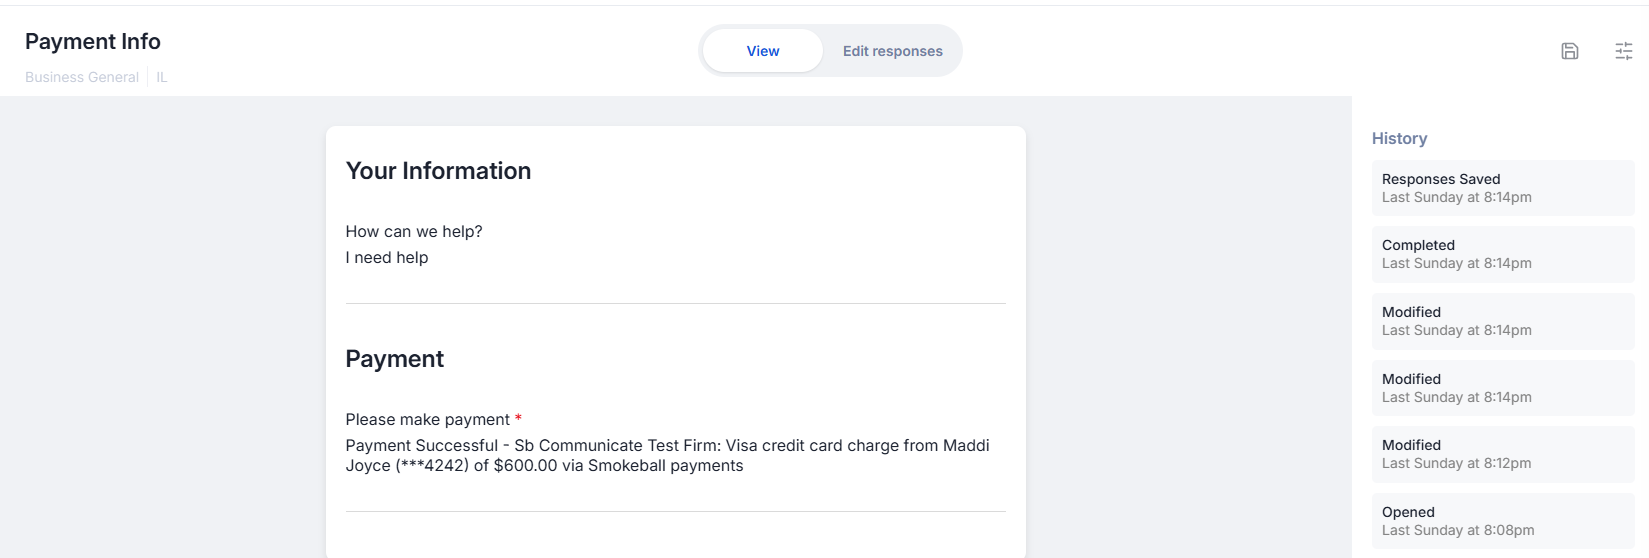Screen dimensions: 1649x558
Task: Click the History panel heading
Action: click(x=1399, y=138)
